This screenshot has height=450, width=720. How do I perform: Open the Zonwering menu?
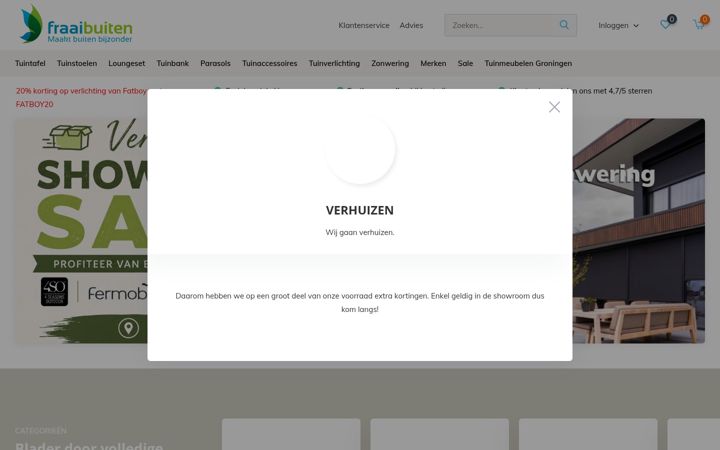point(390,63)
